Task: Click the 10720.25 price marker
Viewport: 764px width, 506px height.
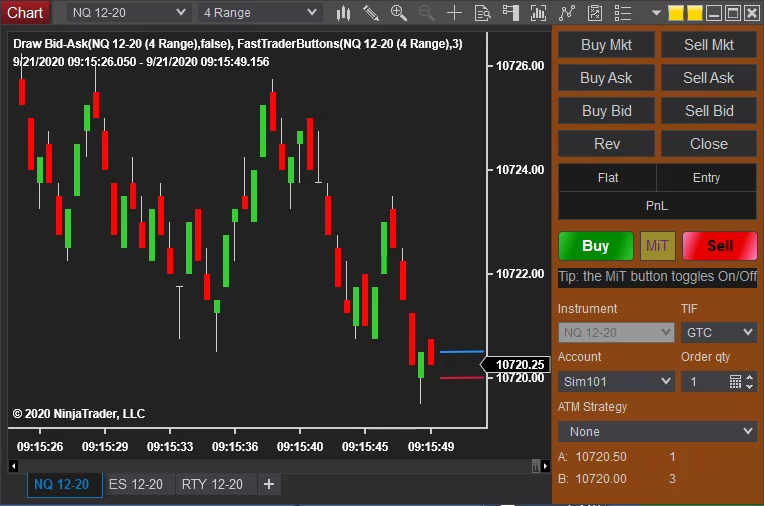Action: tap(516, 364)
